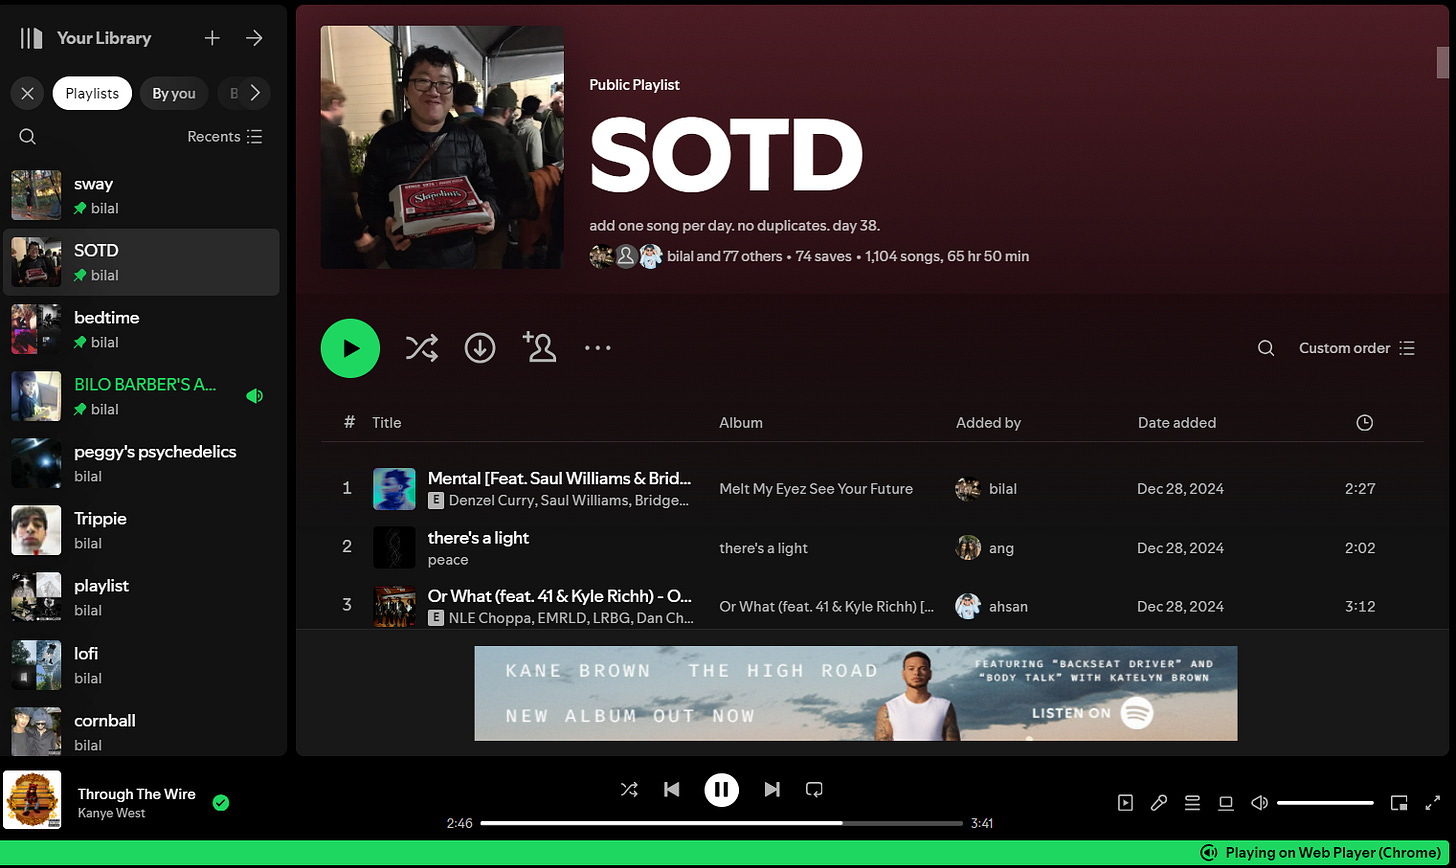1456x868 pixels.
Task: Click Kane Brown The High Road ad banner
Action: [856, 693]
